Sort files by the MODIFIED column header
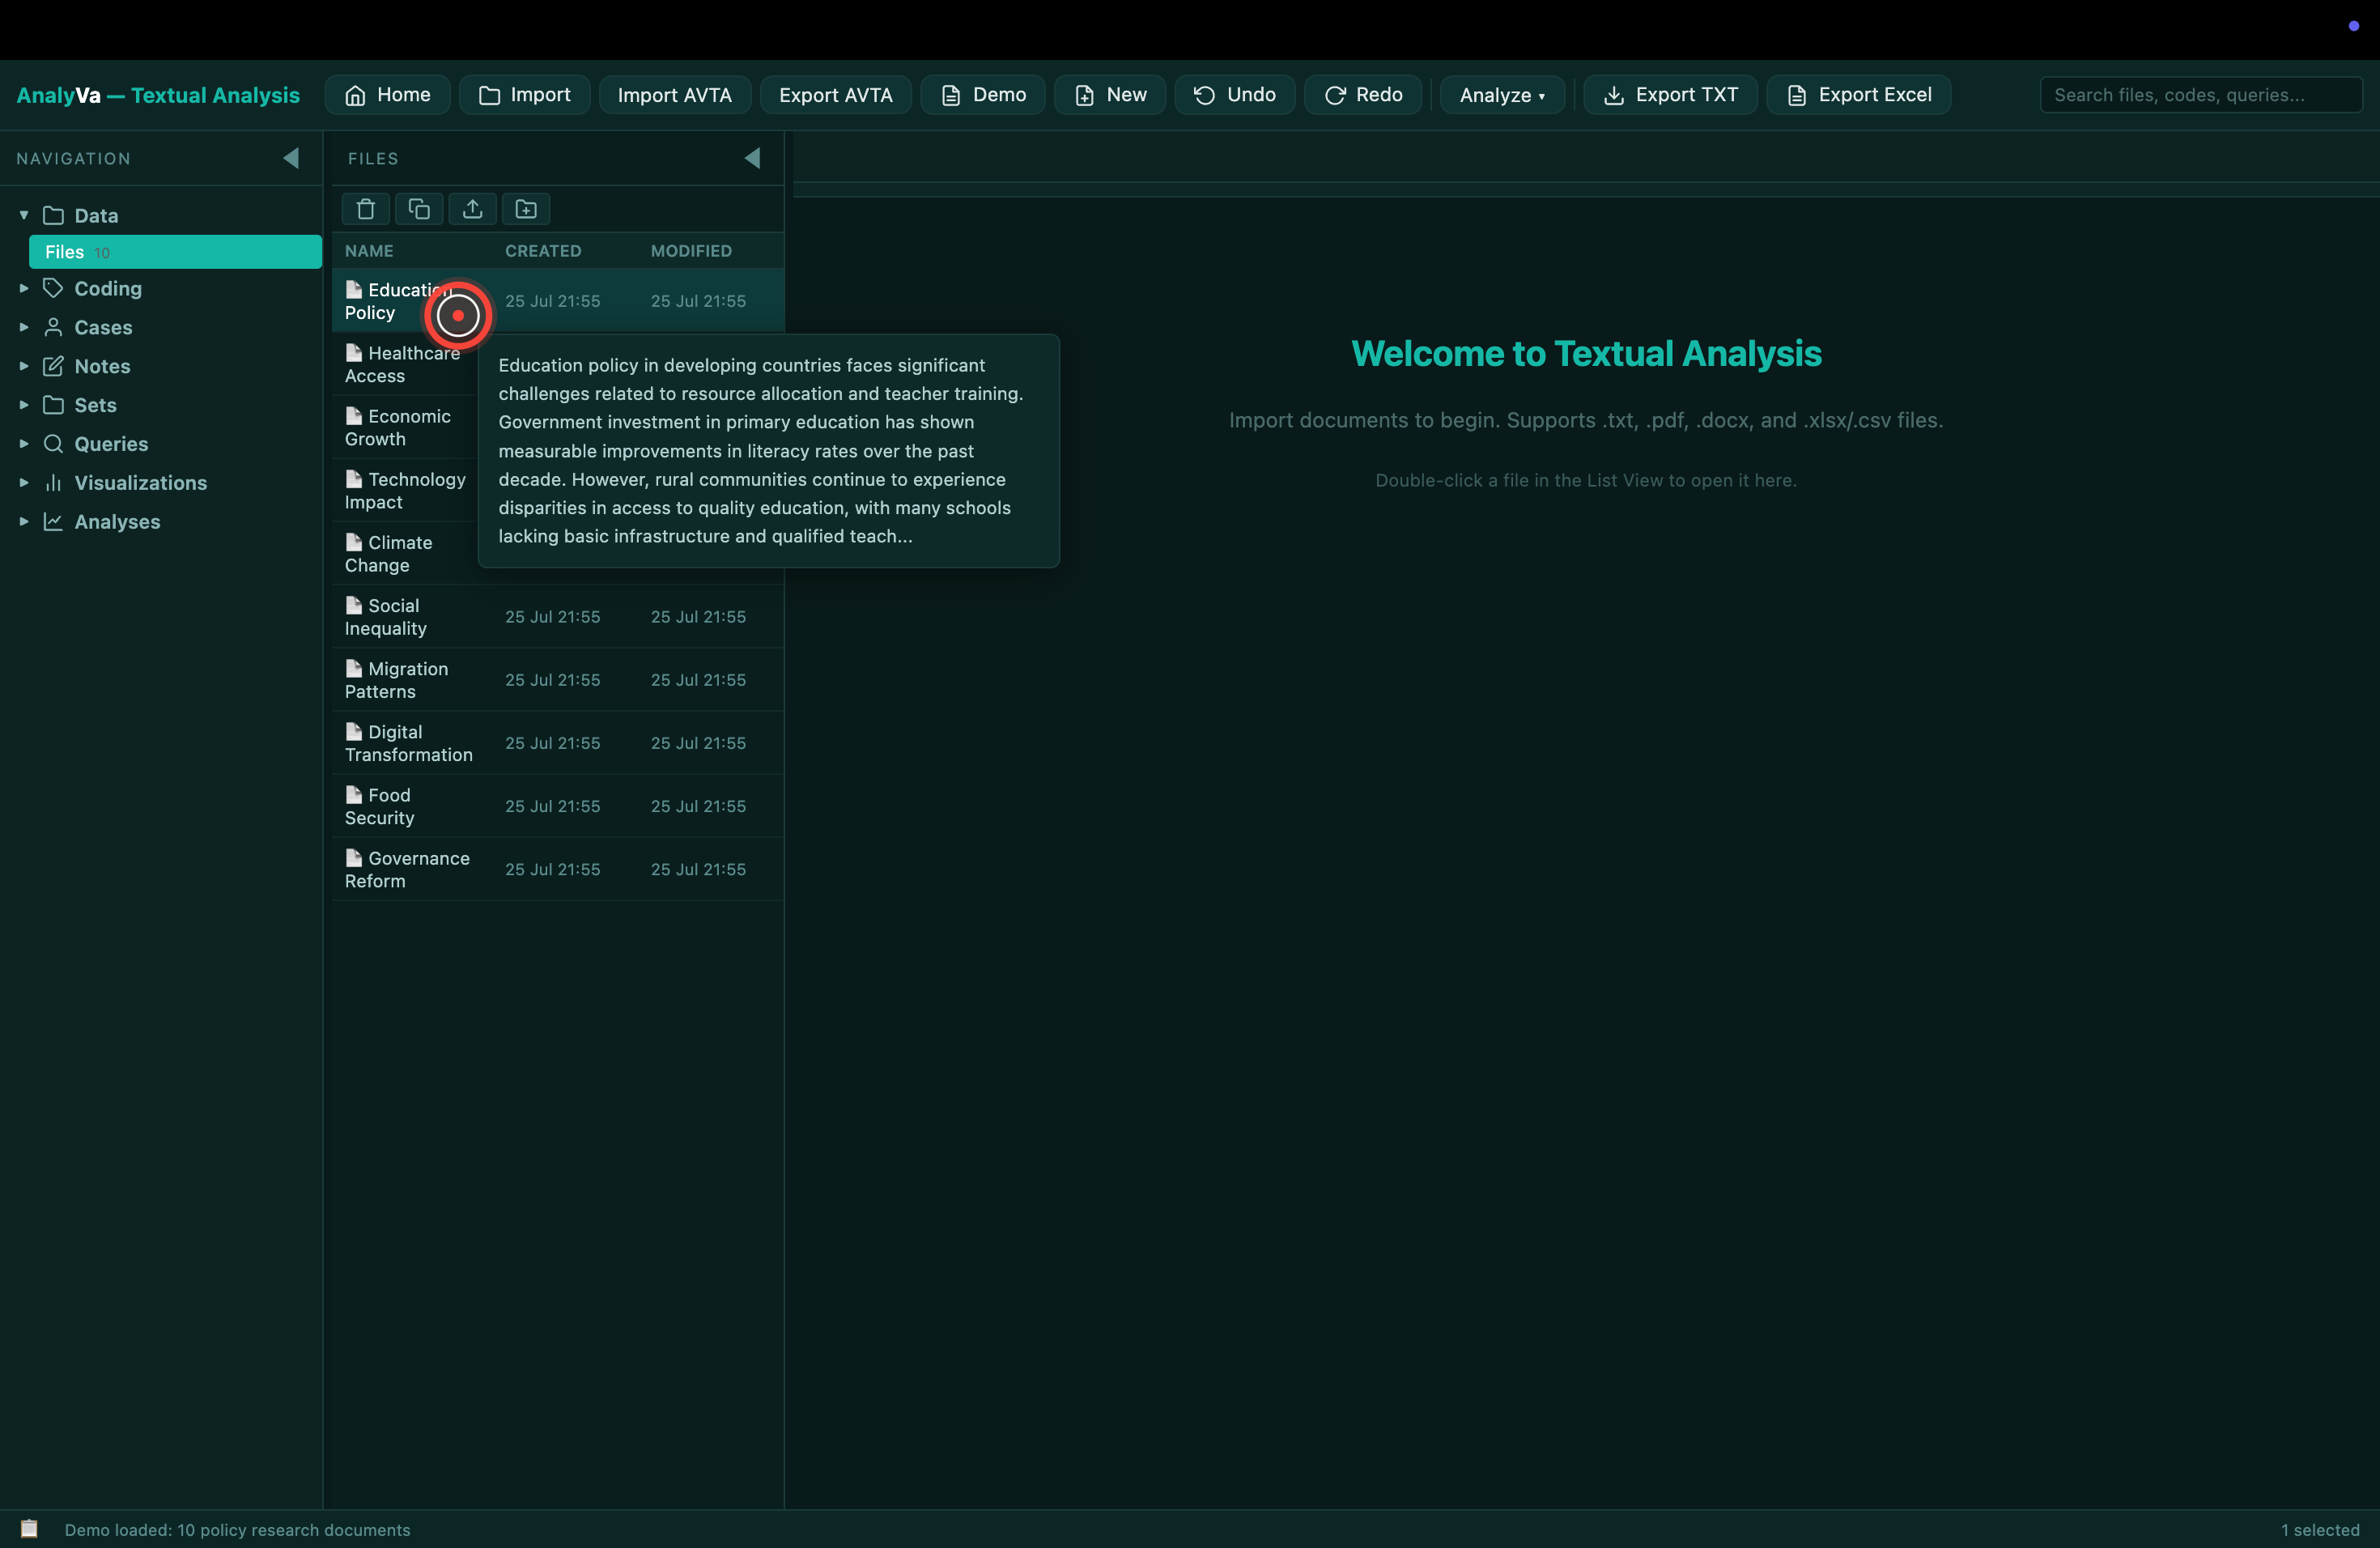Viewport: 2380px width, 1548px height. pyautogui.click(x=691, y=251)
